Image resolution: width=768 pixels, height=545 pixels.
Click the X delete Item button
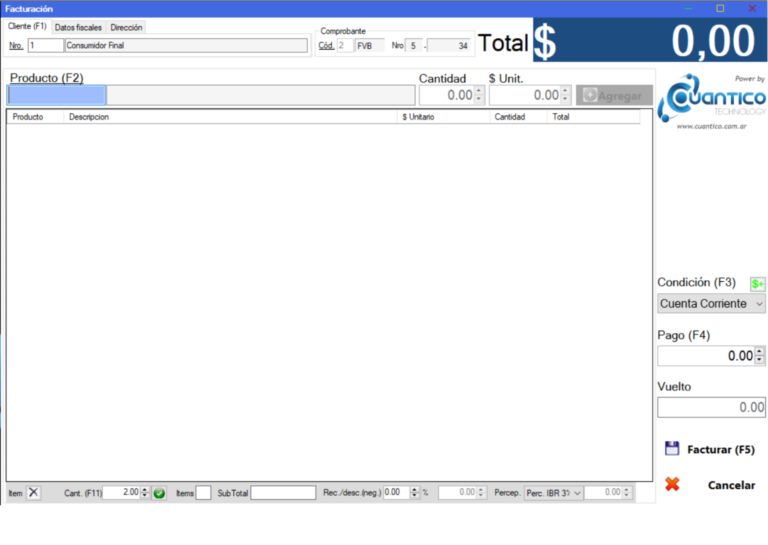pos(33,493)
